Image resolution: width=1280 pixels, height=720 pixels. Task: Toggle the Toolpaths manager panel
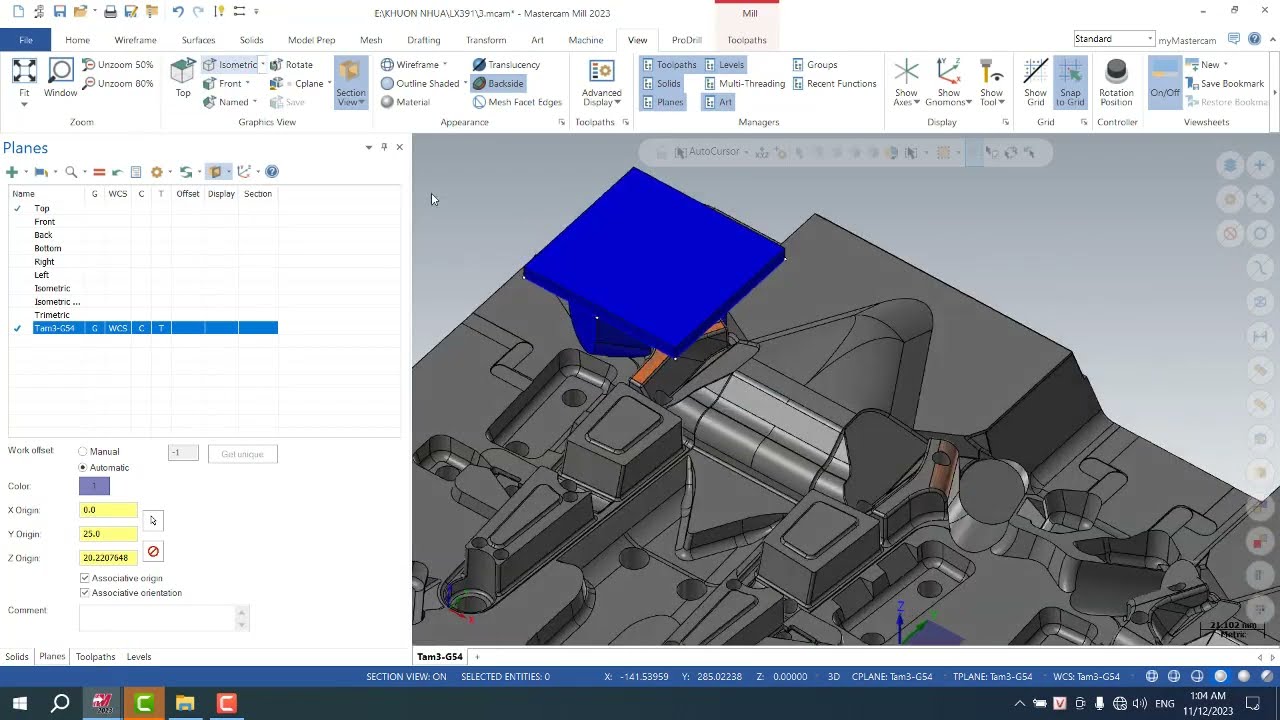click(669, 65)
